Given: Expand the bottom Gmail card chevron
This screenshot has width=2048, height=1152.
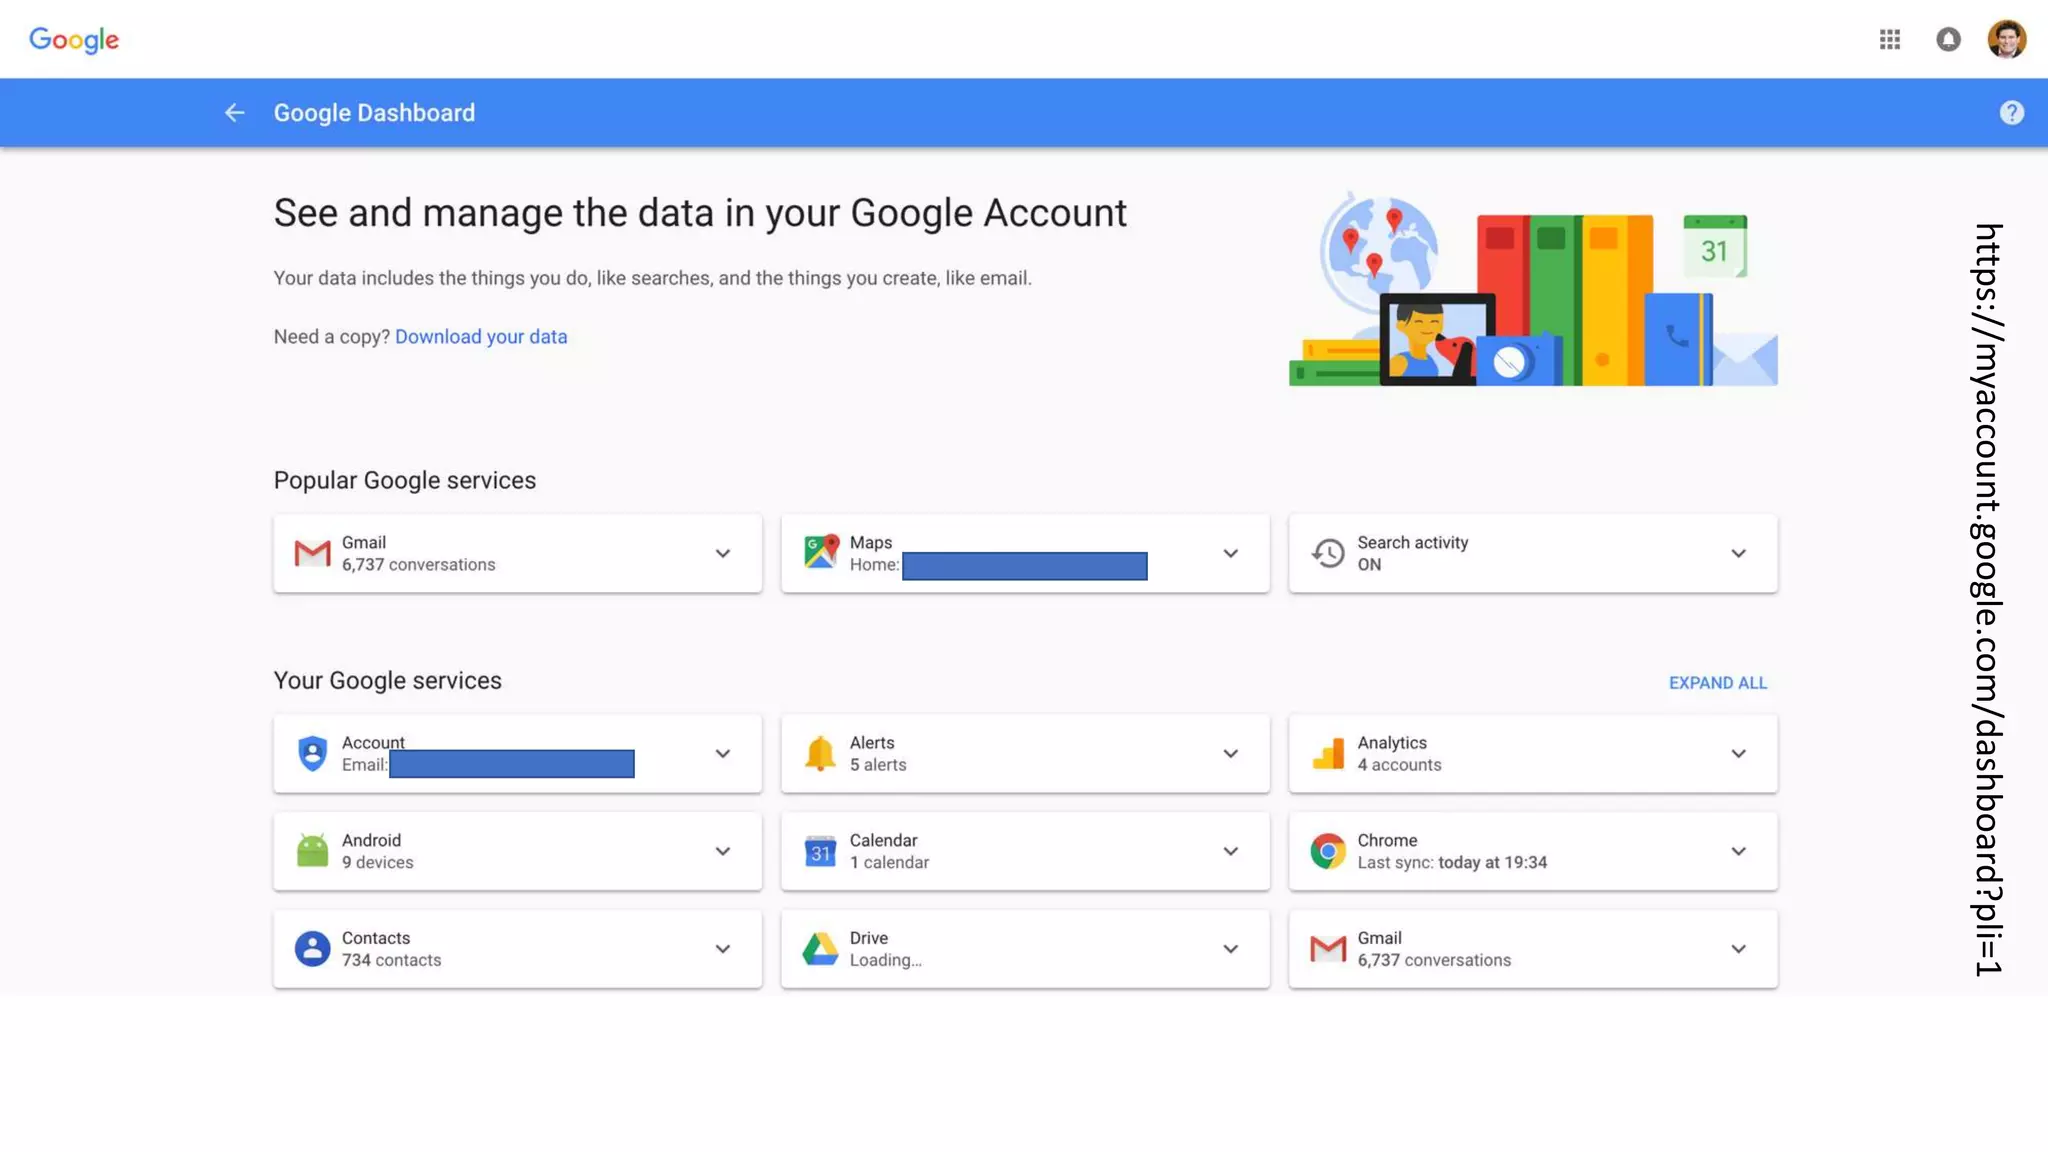Looking at the screenshot, I should click(x=1738, y=949).
